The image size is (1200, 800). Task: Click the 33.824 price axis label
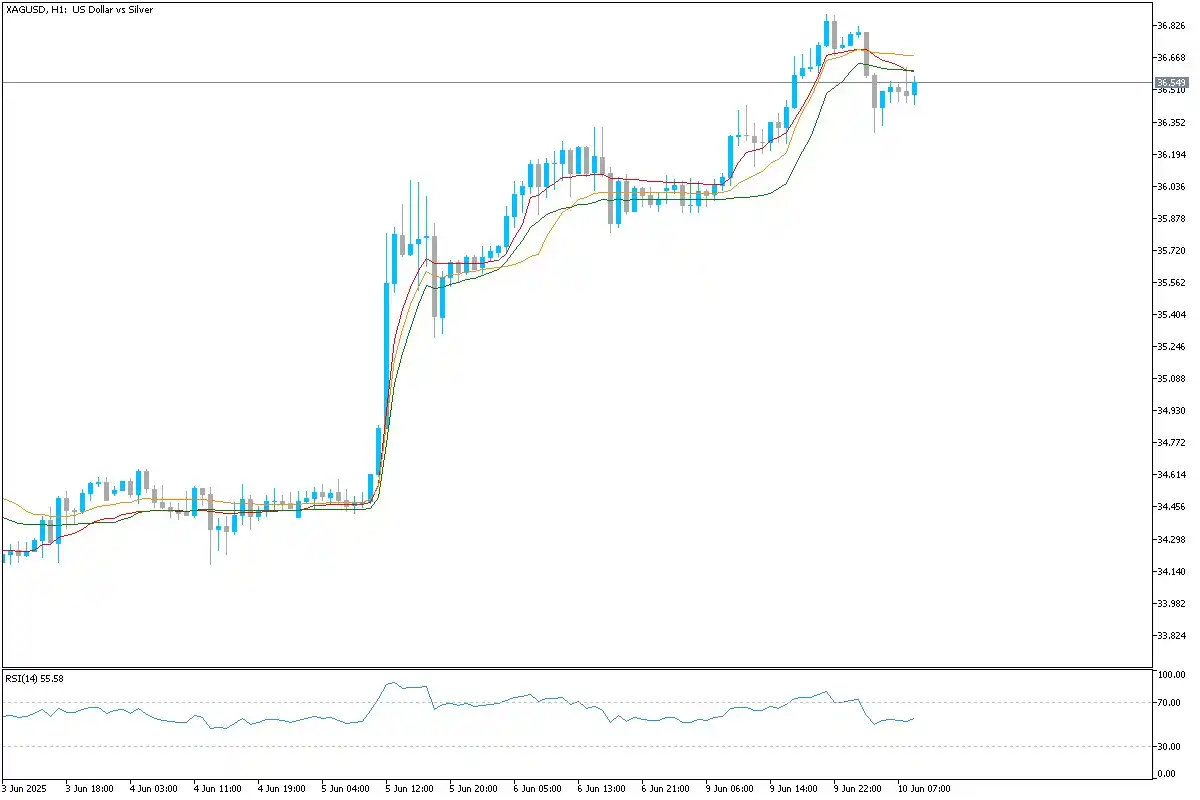click(x=1171, y=636)
